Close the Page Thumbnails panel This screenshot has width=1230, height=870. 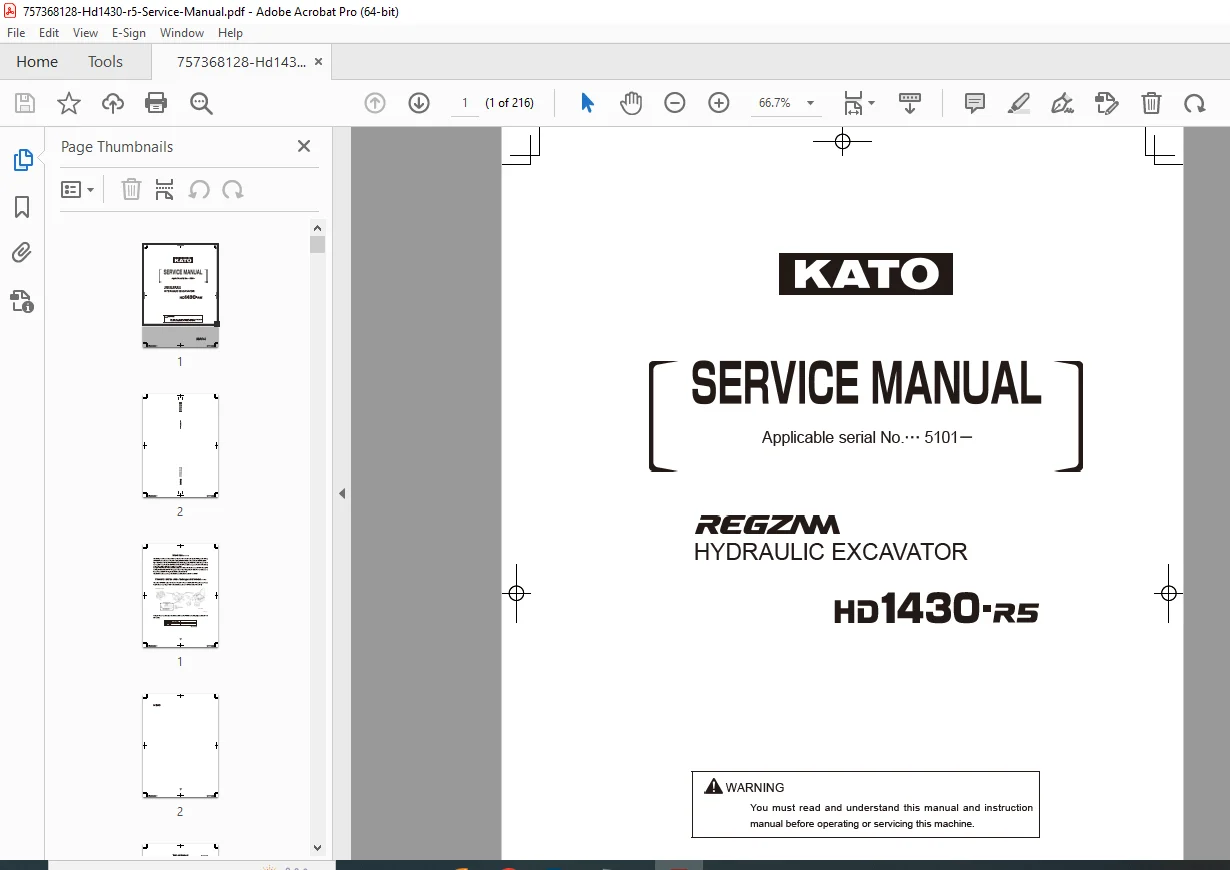[x=304, y=146]
